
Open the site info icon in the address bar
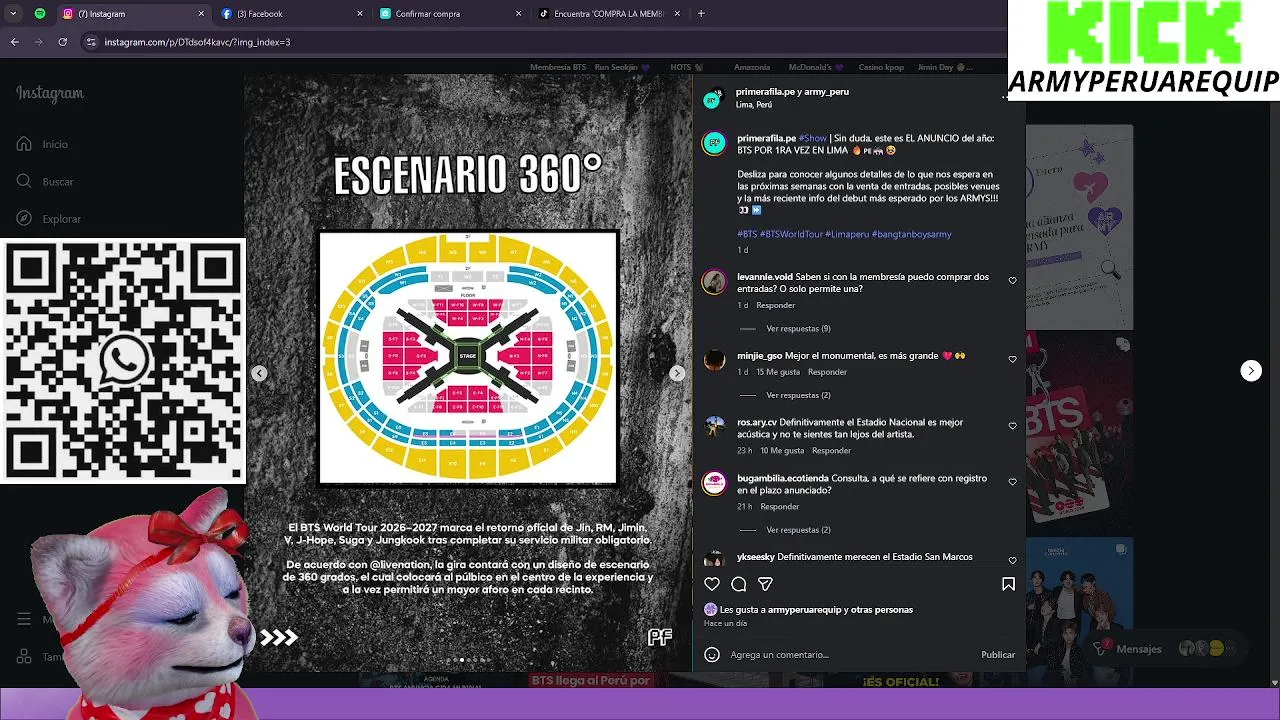tap(91, 42)
